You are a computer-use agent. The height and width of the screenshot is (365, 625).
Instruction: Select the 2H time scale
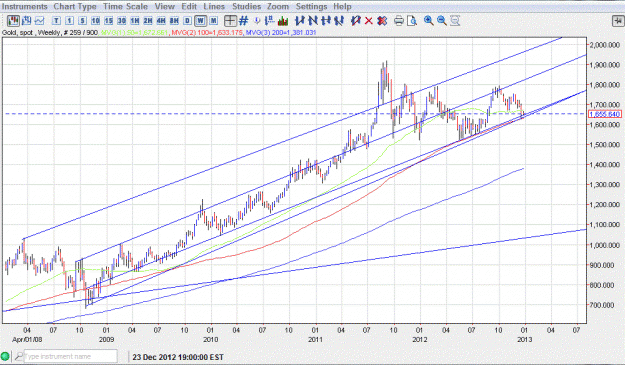tap(148, 21)
